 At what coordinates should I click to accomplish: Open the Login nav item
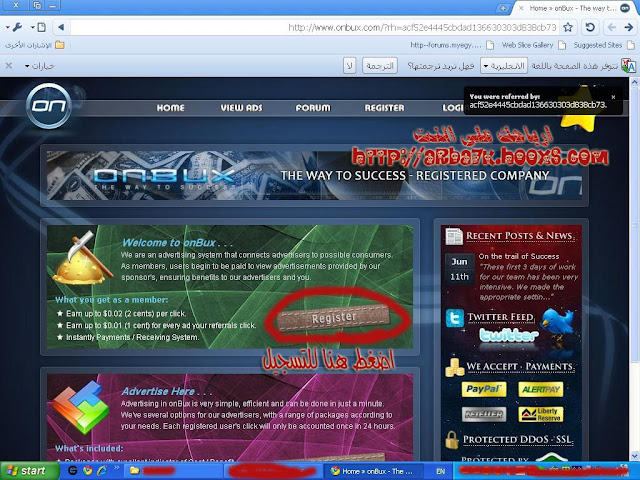pos(453,108)
